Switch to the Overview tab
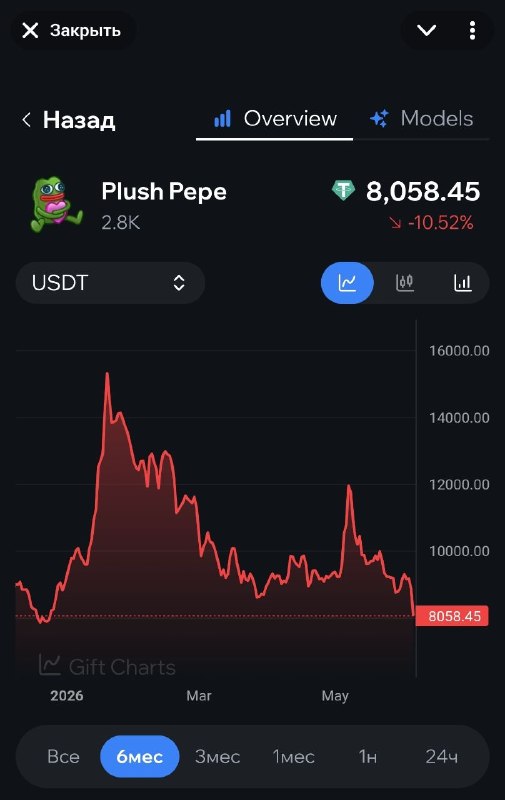 click(275, 118)
